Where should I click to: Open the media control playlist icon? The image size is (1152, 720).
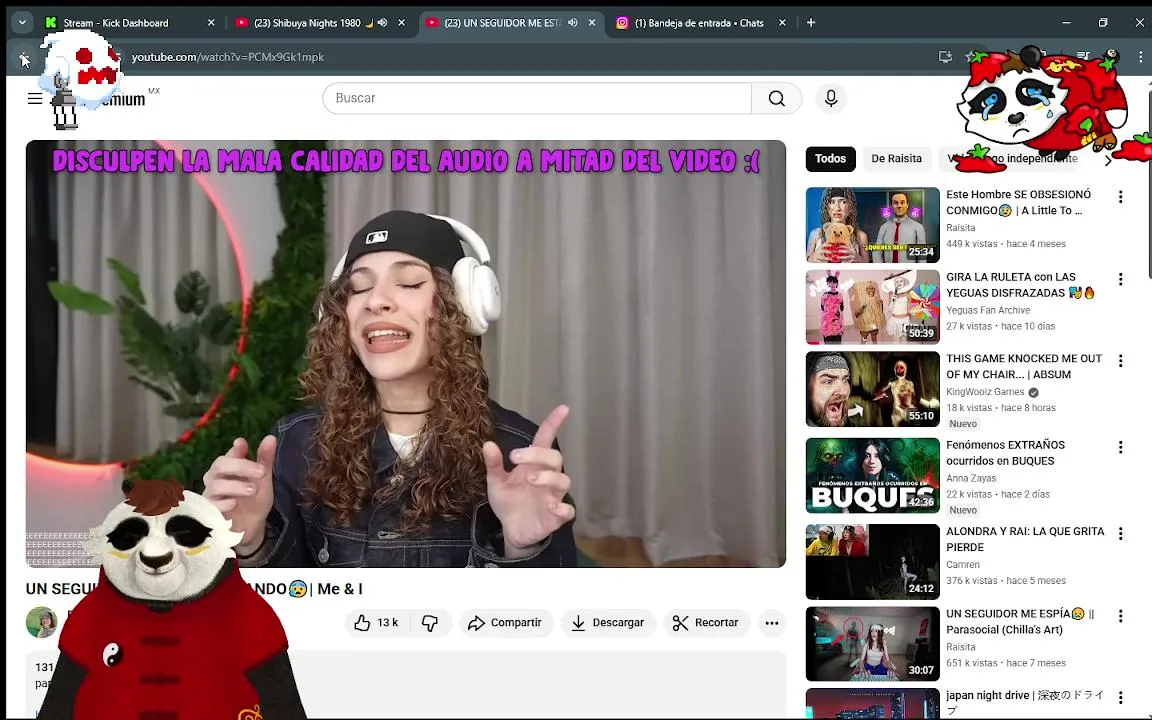pyautogui.click(x=1083, y=56)
